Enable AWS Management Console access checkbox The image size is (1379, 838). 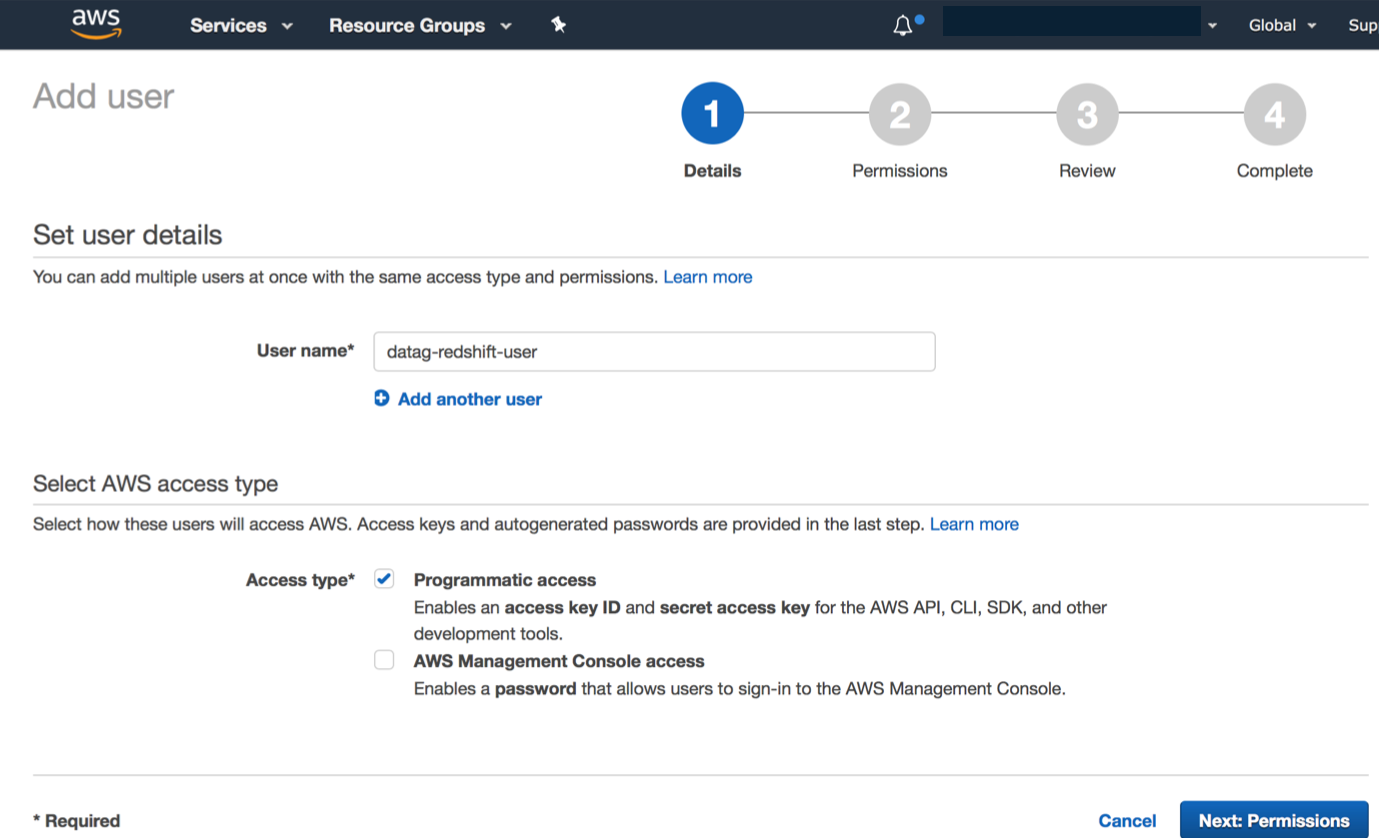(384, 660)
